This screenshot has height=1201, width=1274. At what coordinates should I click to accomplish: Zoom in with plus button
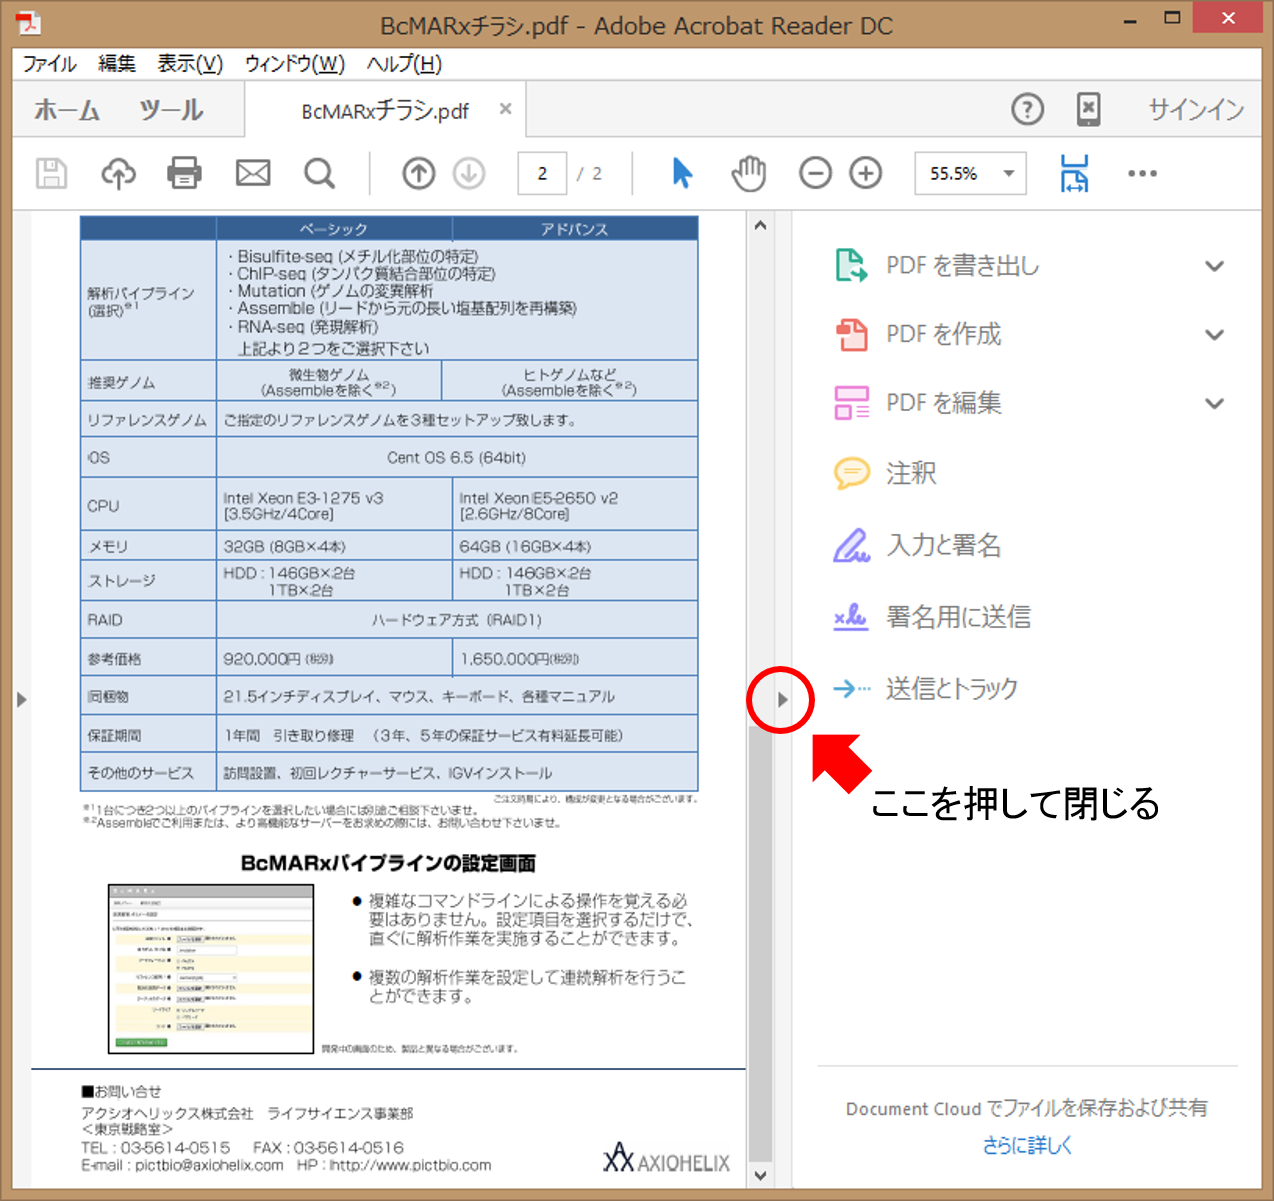pos(866,174)
